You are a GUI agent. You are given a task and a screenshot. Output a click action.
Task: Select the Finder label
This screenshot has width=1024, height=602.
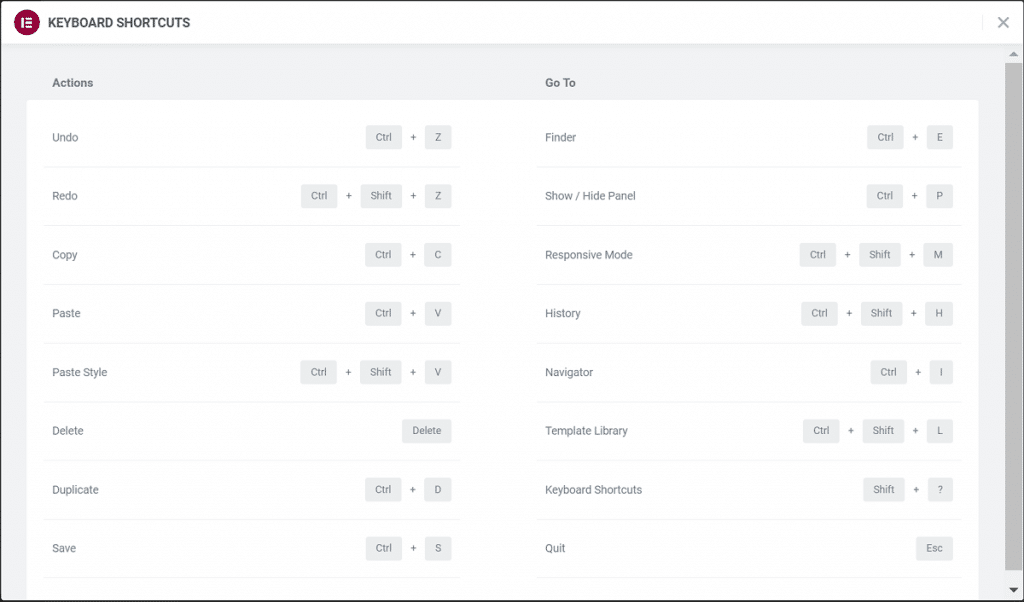[x=560, y=137]
